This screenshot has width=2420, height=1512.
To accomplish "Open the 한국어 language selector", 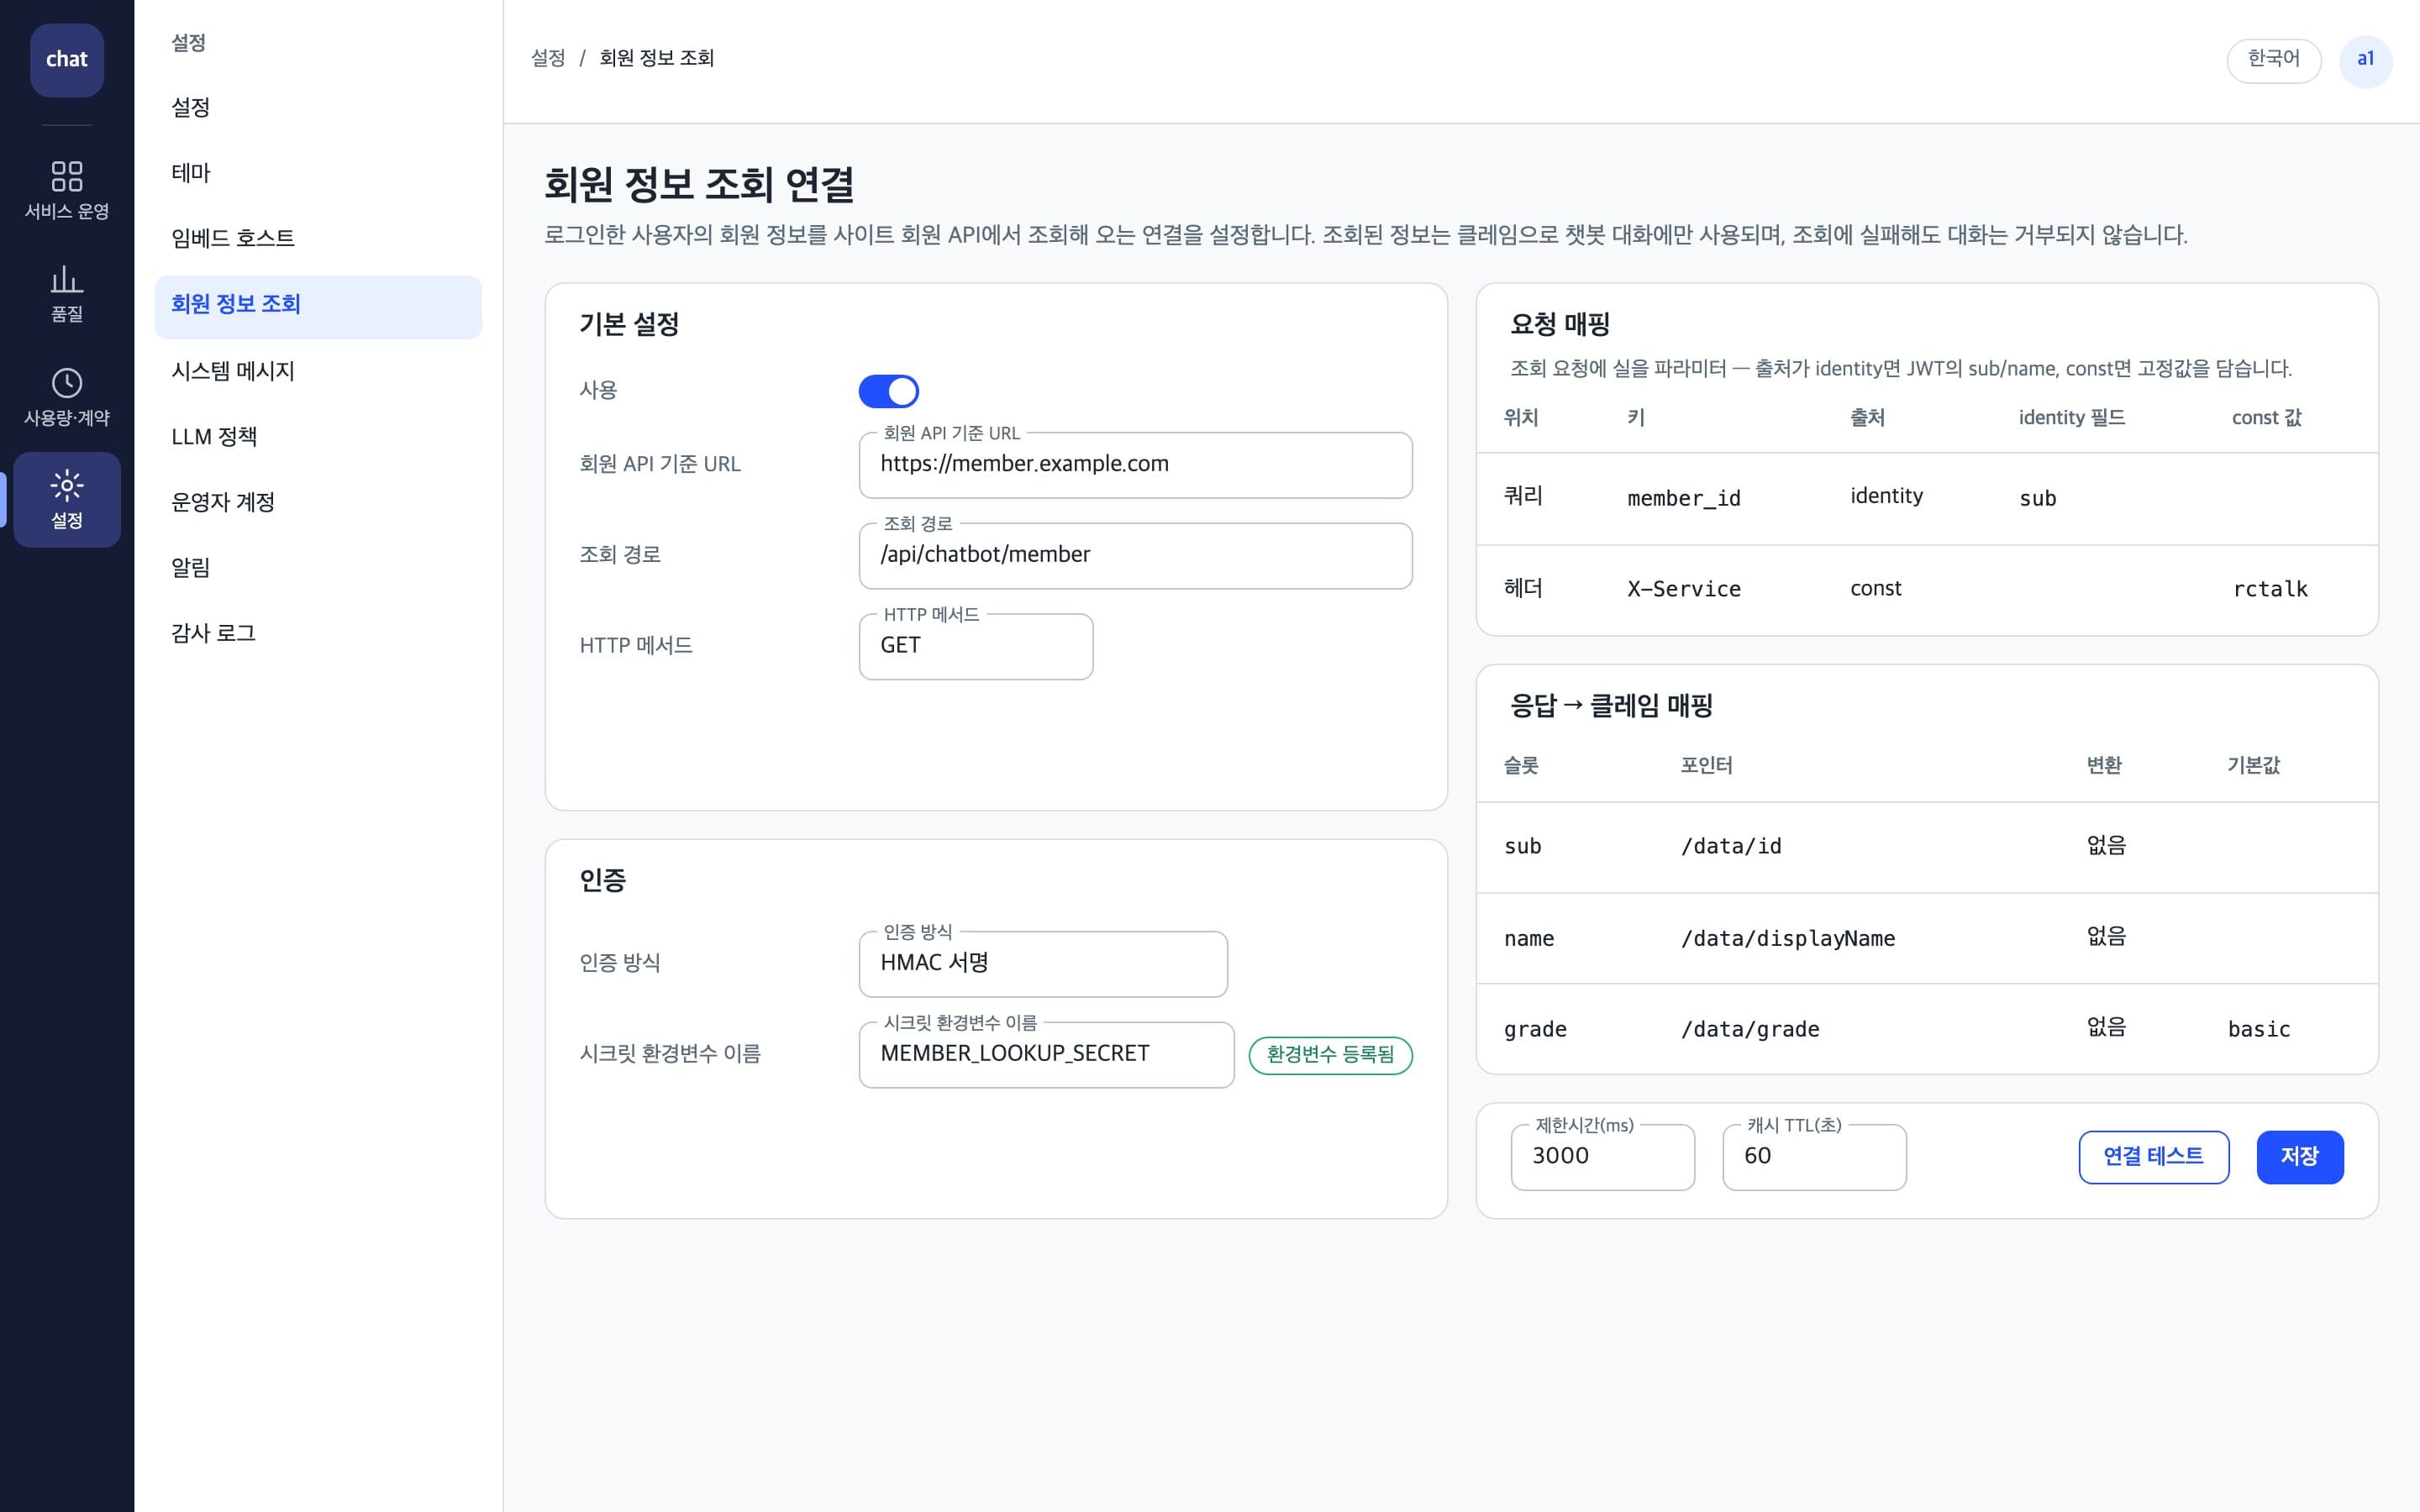I will click(2273, 60).
